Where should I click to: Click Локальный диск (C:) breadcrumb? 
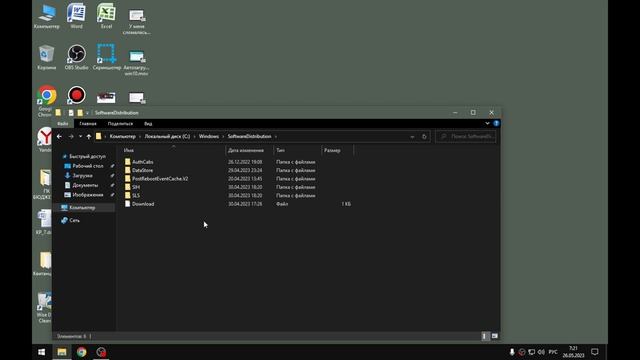167,136
